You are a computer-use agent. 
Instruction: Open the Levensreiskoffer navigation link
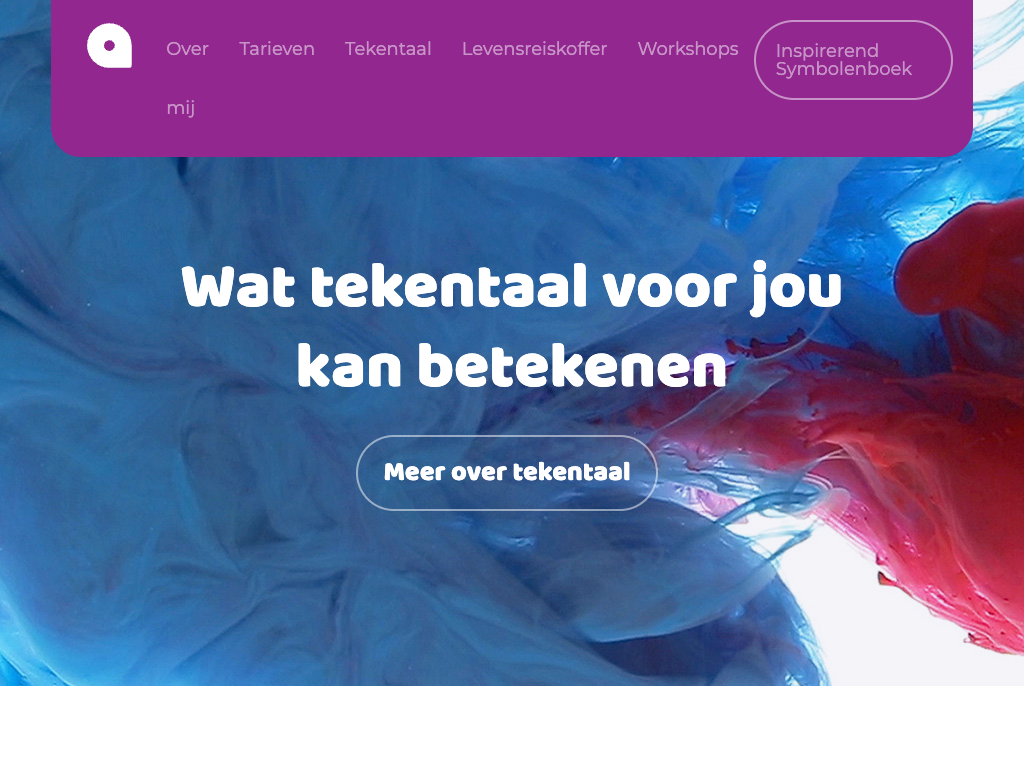click(x=534, y=49)
